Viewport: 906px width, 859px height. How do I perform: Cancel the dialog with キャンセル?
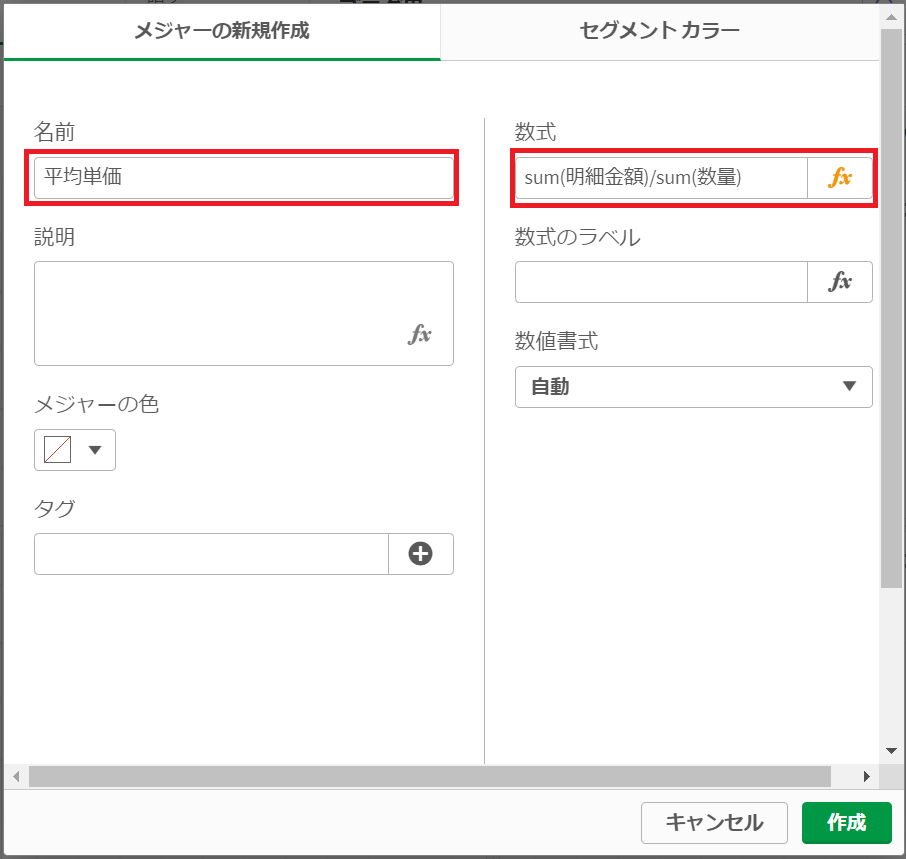tap(714, 823)
